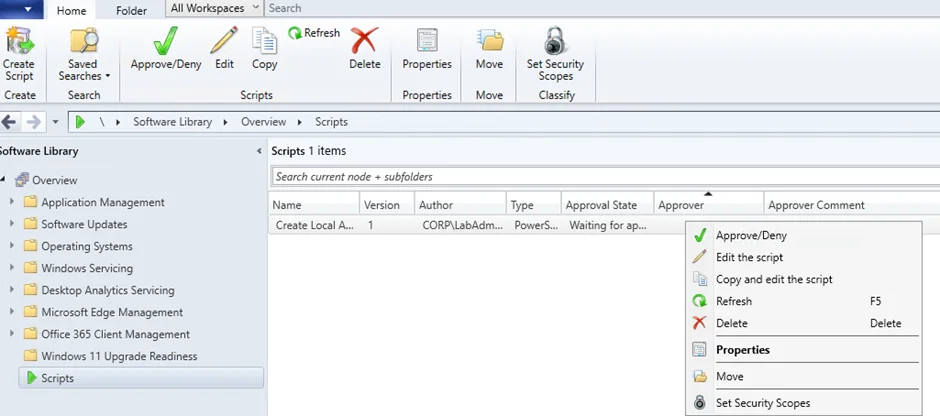Click the Edit pencil ribbon icon
Image resolution: width=940 pixels, height=416 pixels.
[224, 42]
